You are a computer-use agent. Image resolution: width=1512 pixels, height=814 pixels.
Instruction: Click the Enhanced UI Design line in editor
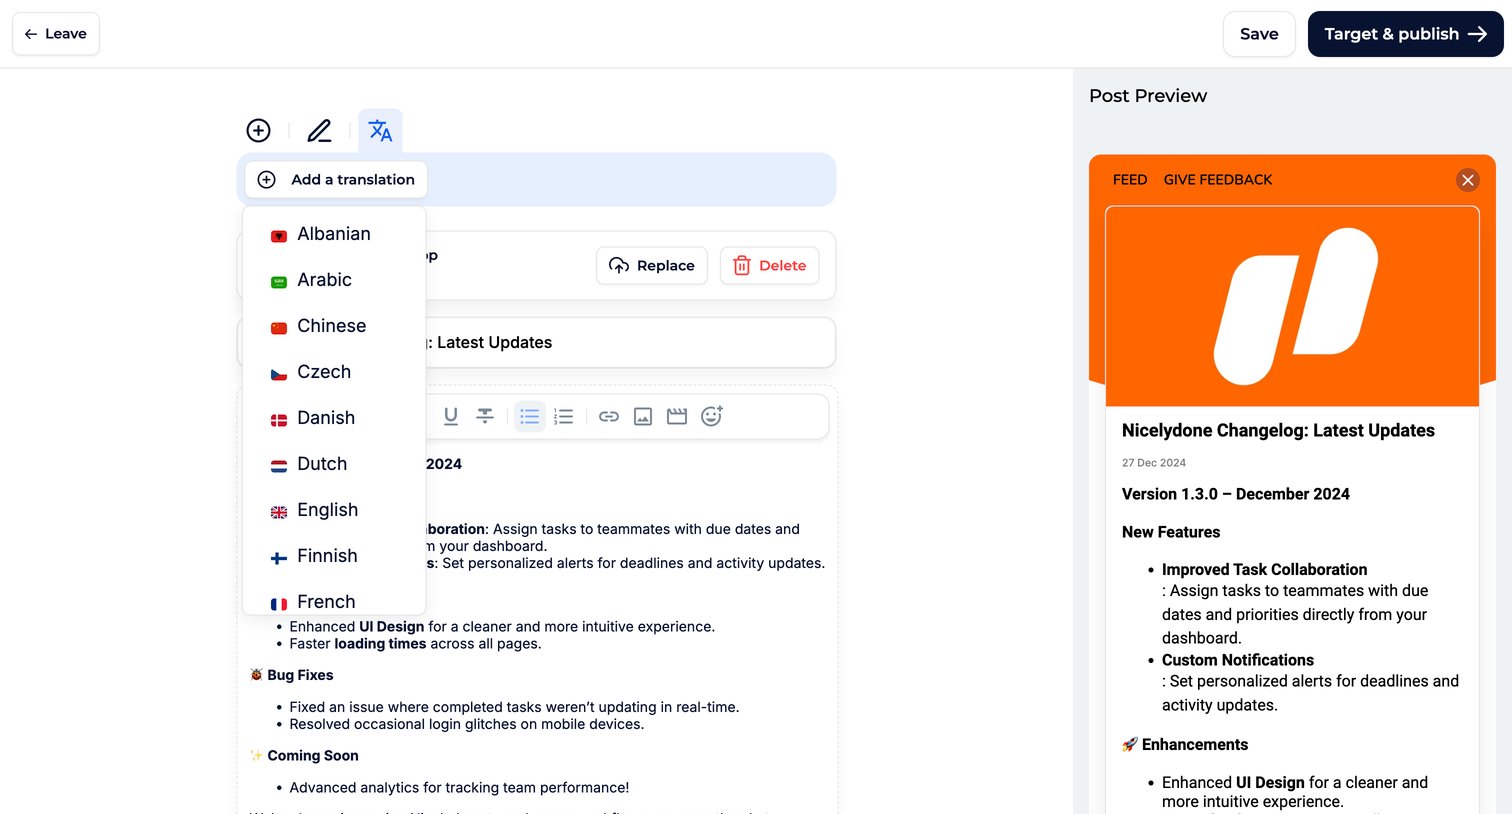pos(502,627)
